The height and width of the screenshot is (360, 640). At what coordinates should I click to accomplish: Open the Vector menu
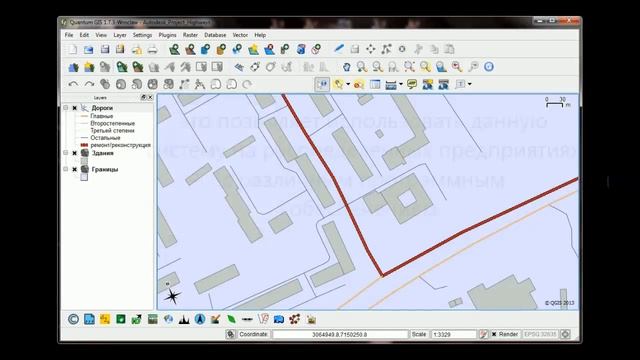pyautogui.click(x=240, y=35)
